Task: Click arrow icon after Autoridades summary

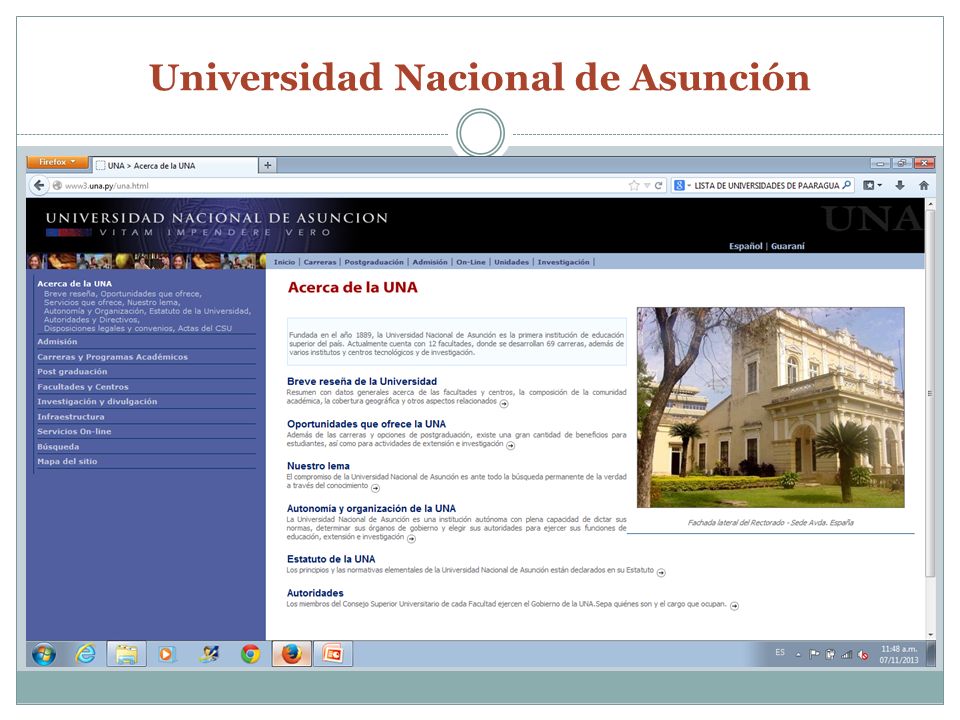Action: pos(735,606)
